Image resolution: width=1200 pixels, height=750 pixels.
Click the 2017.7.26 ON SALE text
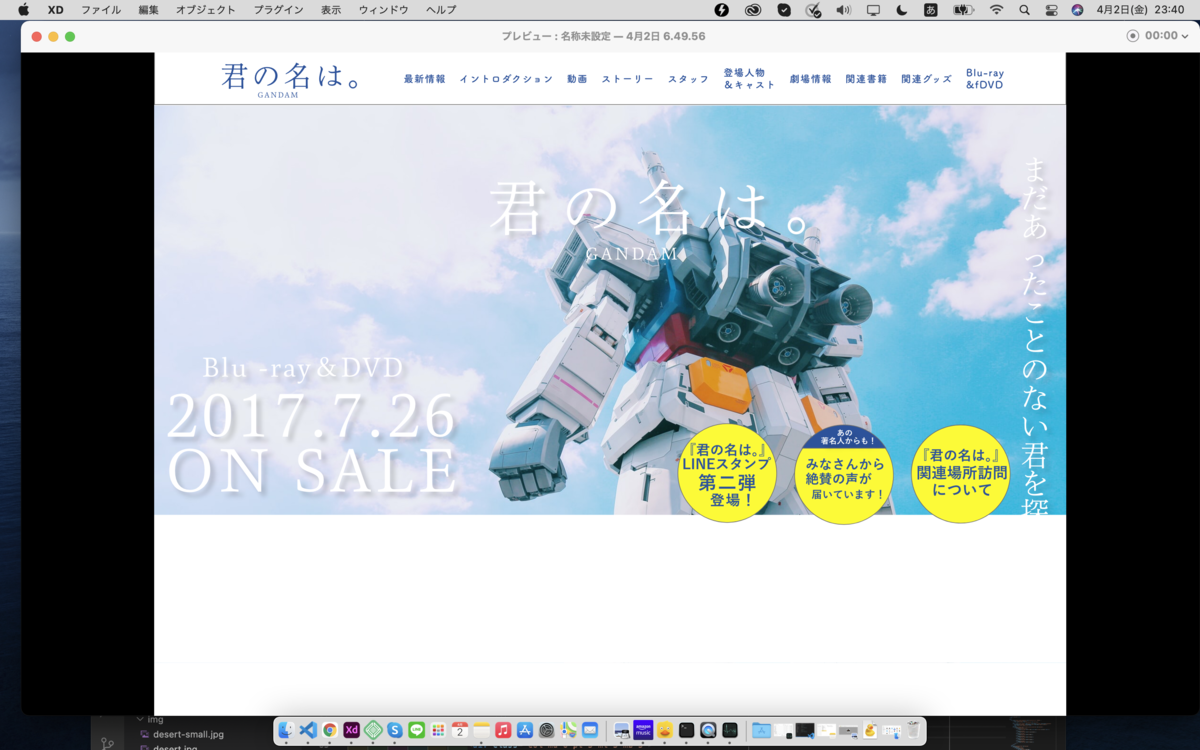click(312, 444)
